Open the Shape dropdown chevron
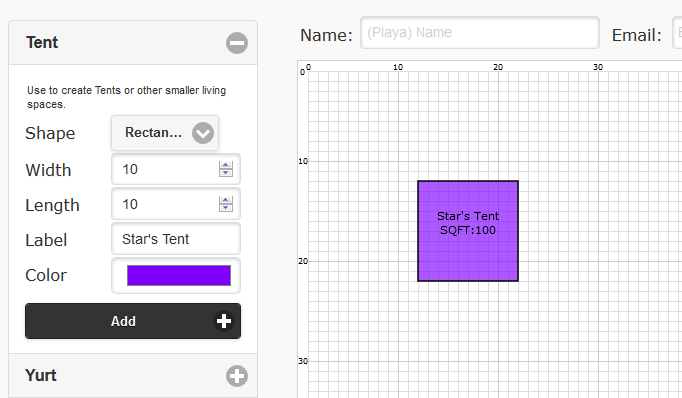The width and height of the screenshot is (682, 398). 203,133
